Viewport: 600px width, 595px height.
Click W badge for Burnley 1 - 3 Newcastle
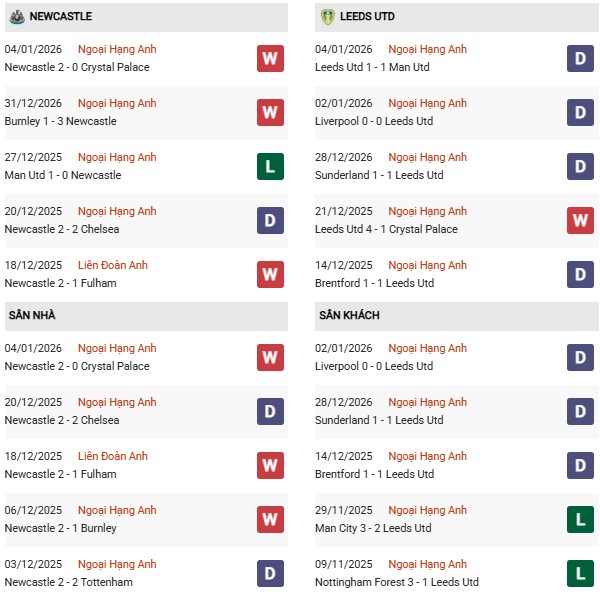(270, 112)
